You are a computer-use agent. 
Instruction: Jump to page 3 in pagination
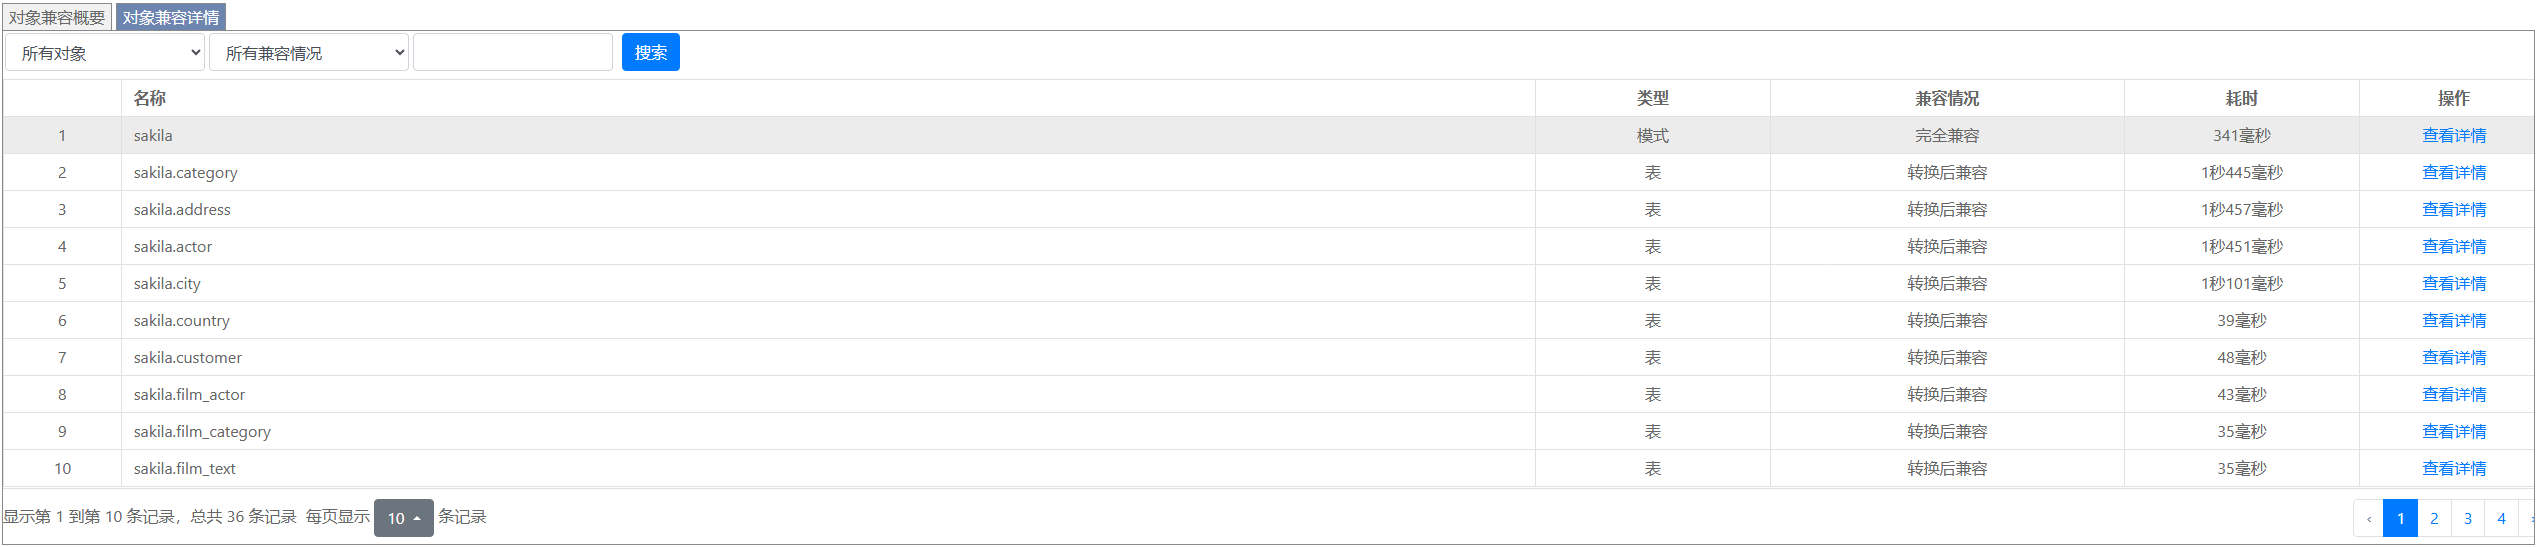pyautogui.click(x=2468, y=518)
